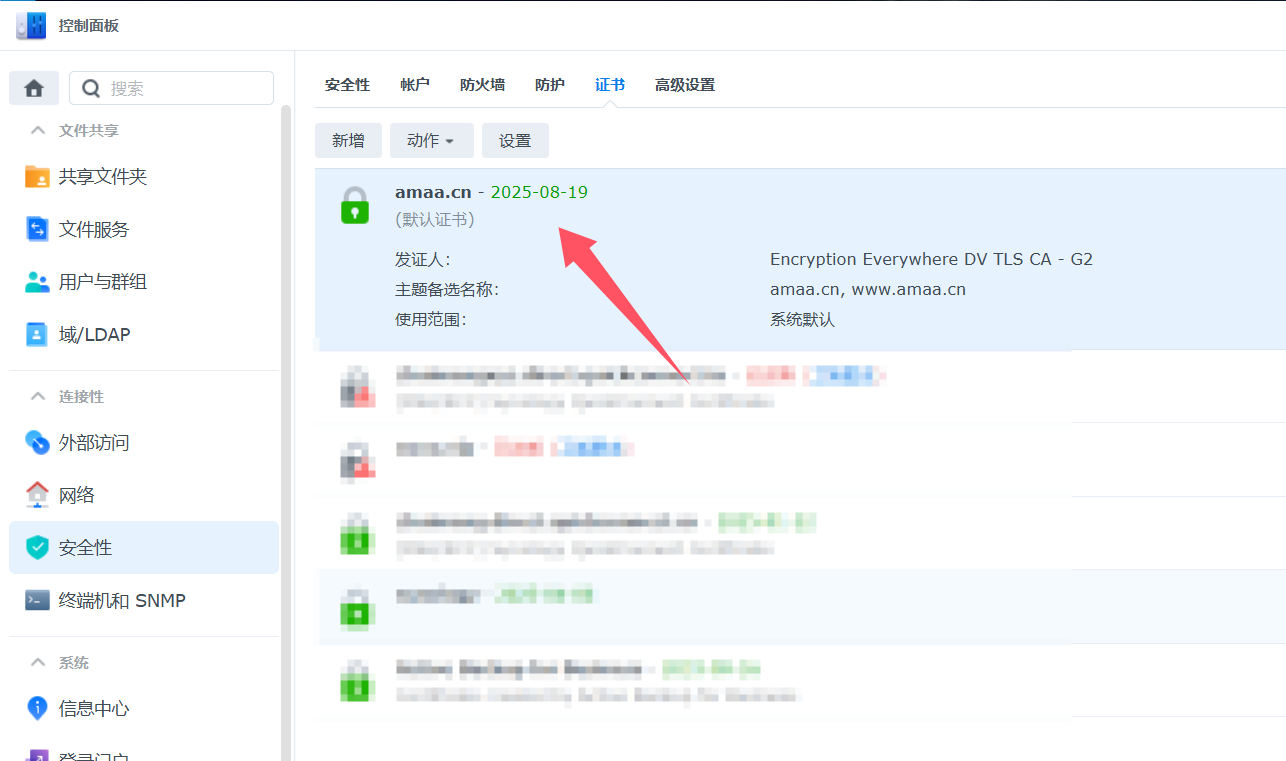Click the 设置 button
This screenshot has width=1286, height=761.
515,141
